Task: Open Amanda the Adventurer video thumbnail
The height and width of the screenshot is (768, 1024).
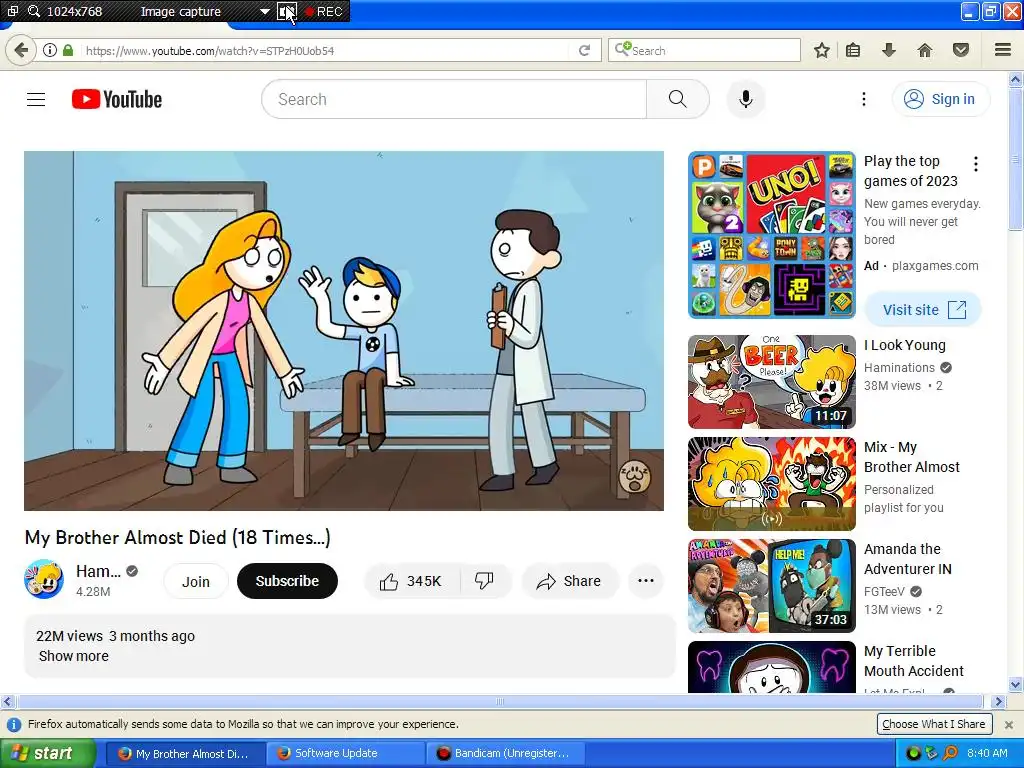Action: click(x=771, y=586)
